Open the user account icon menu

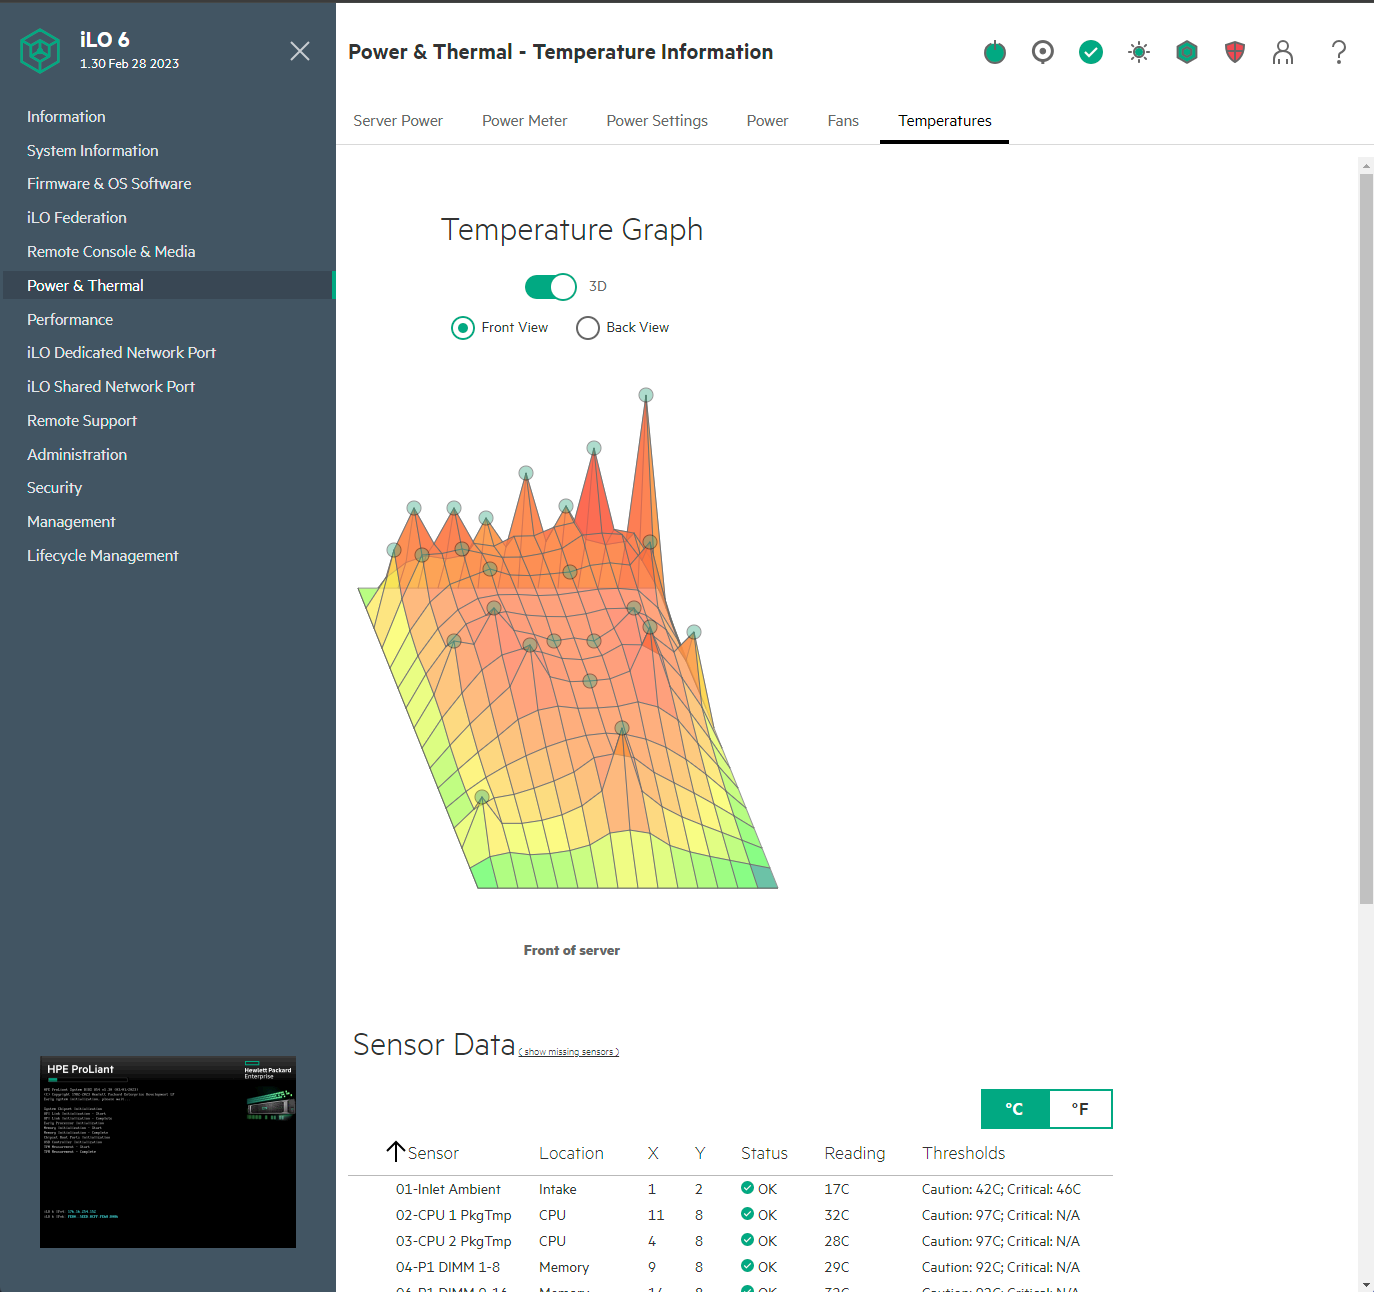(x=1282, y=52)
